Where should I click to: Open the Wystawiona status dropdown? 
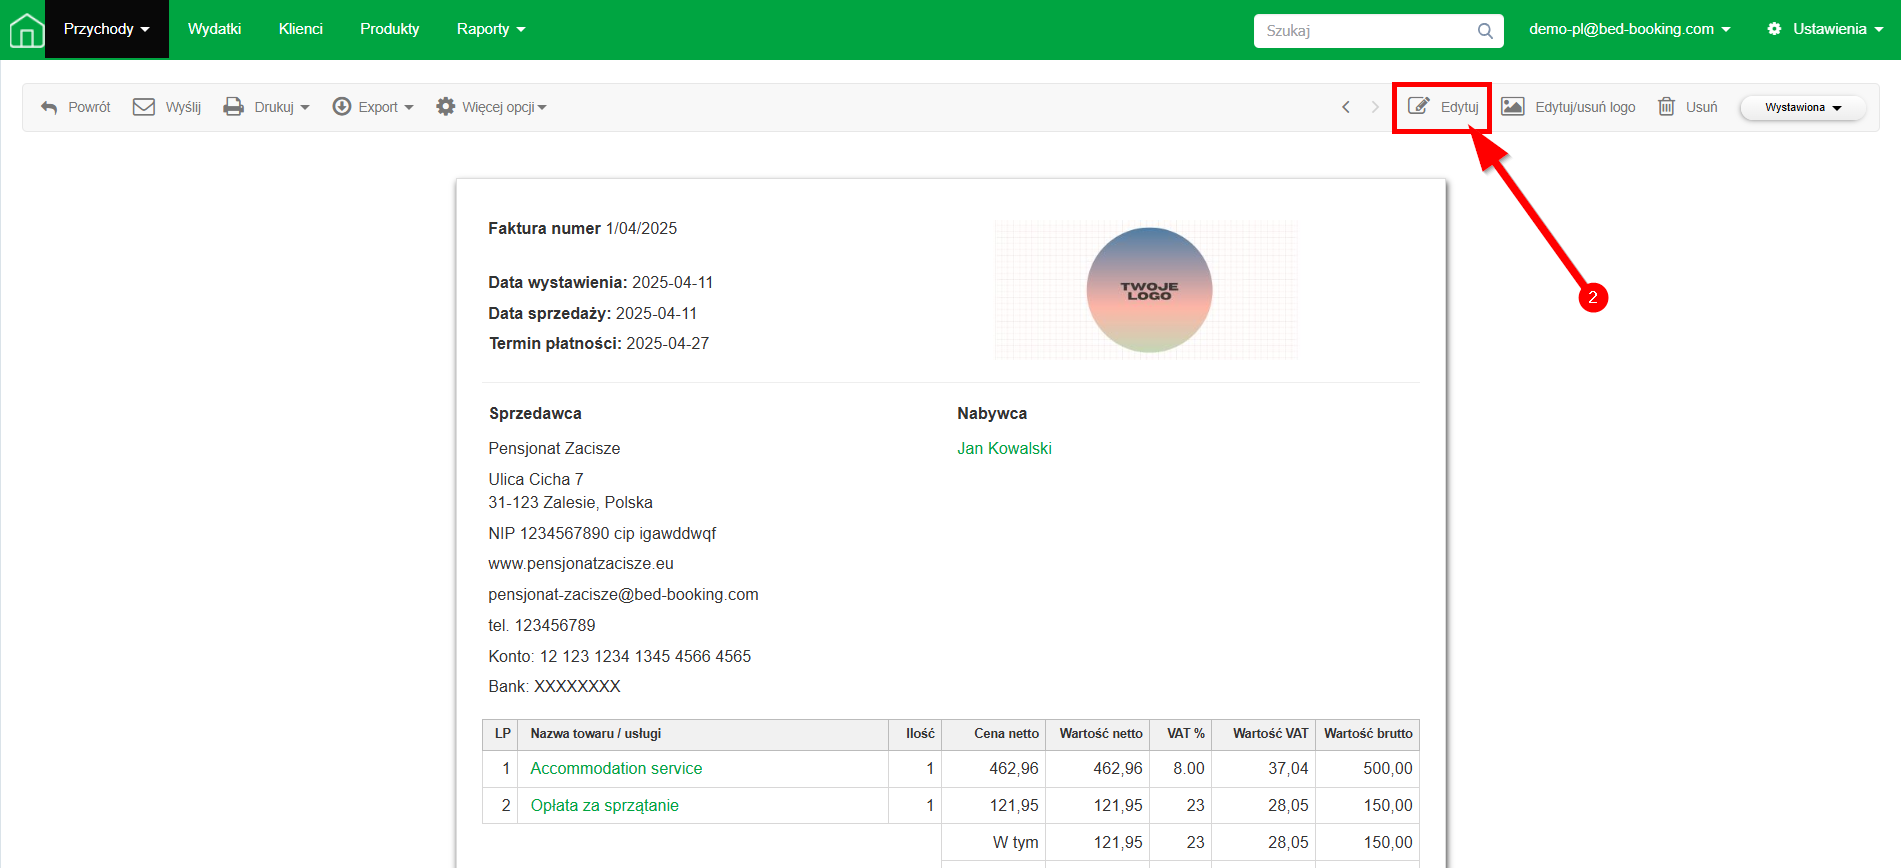[1803, 107]
